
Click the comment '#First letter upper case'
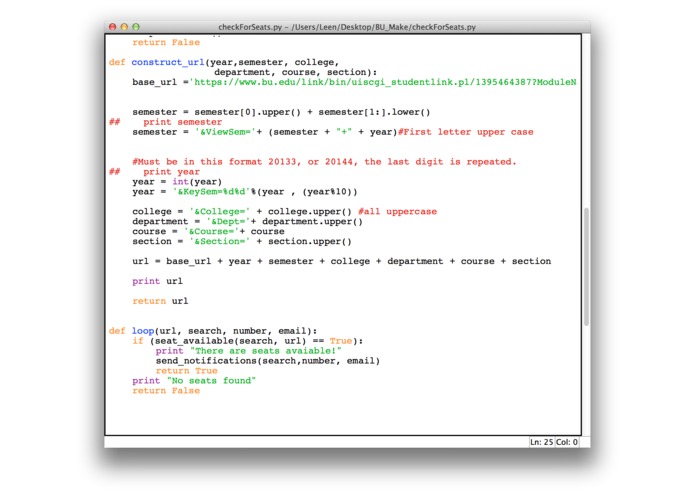coord(466,132)
